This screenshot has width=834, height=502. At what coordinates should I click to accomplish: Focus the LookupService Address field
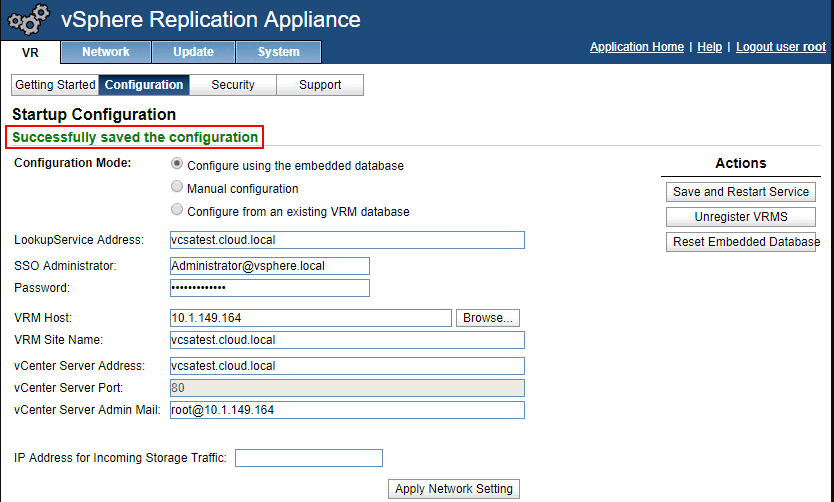click(347, 240)
